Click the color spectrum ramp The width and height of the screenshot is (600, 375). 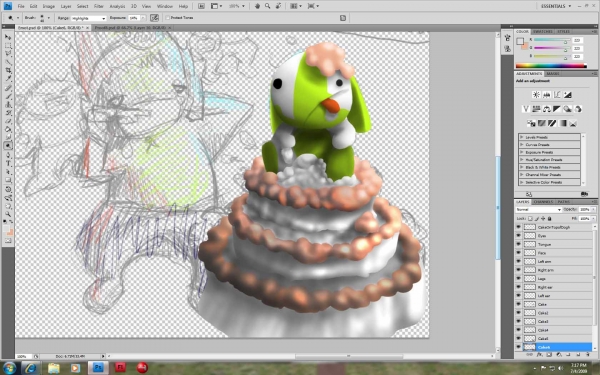(x=551, y=66)
